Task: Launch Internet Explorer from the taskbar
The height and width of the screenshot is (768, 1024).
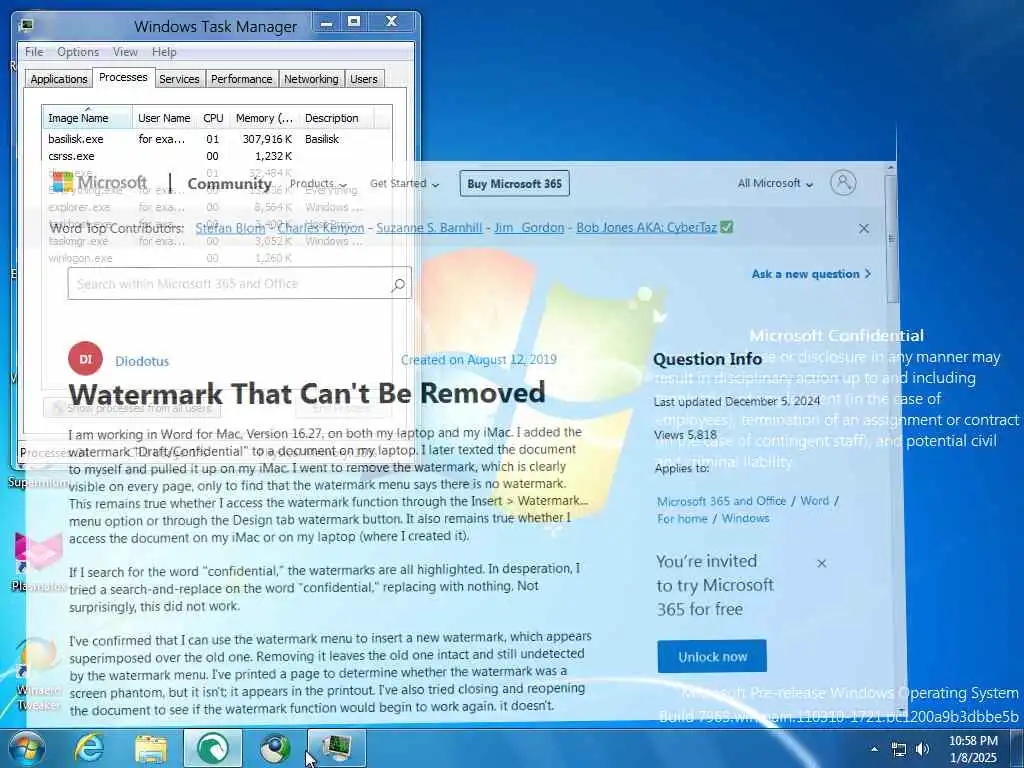Action: [x=89, y=748]
